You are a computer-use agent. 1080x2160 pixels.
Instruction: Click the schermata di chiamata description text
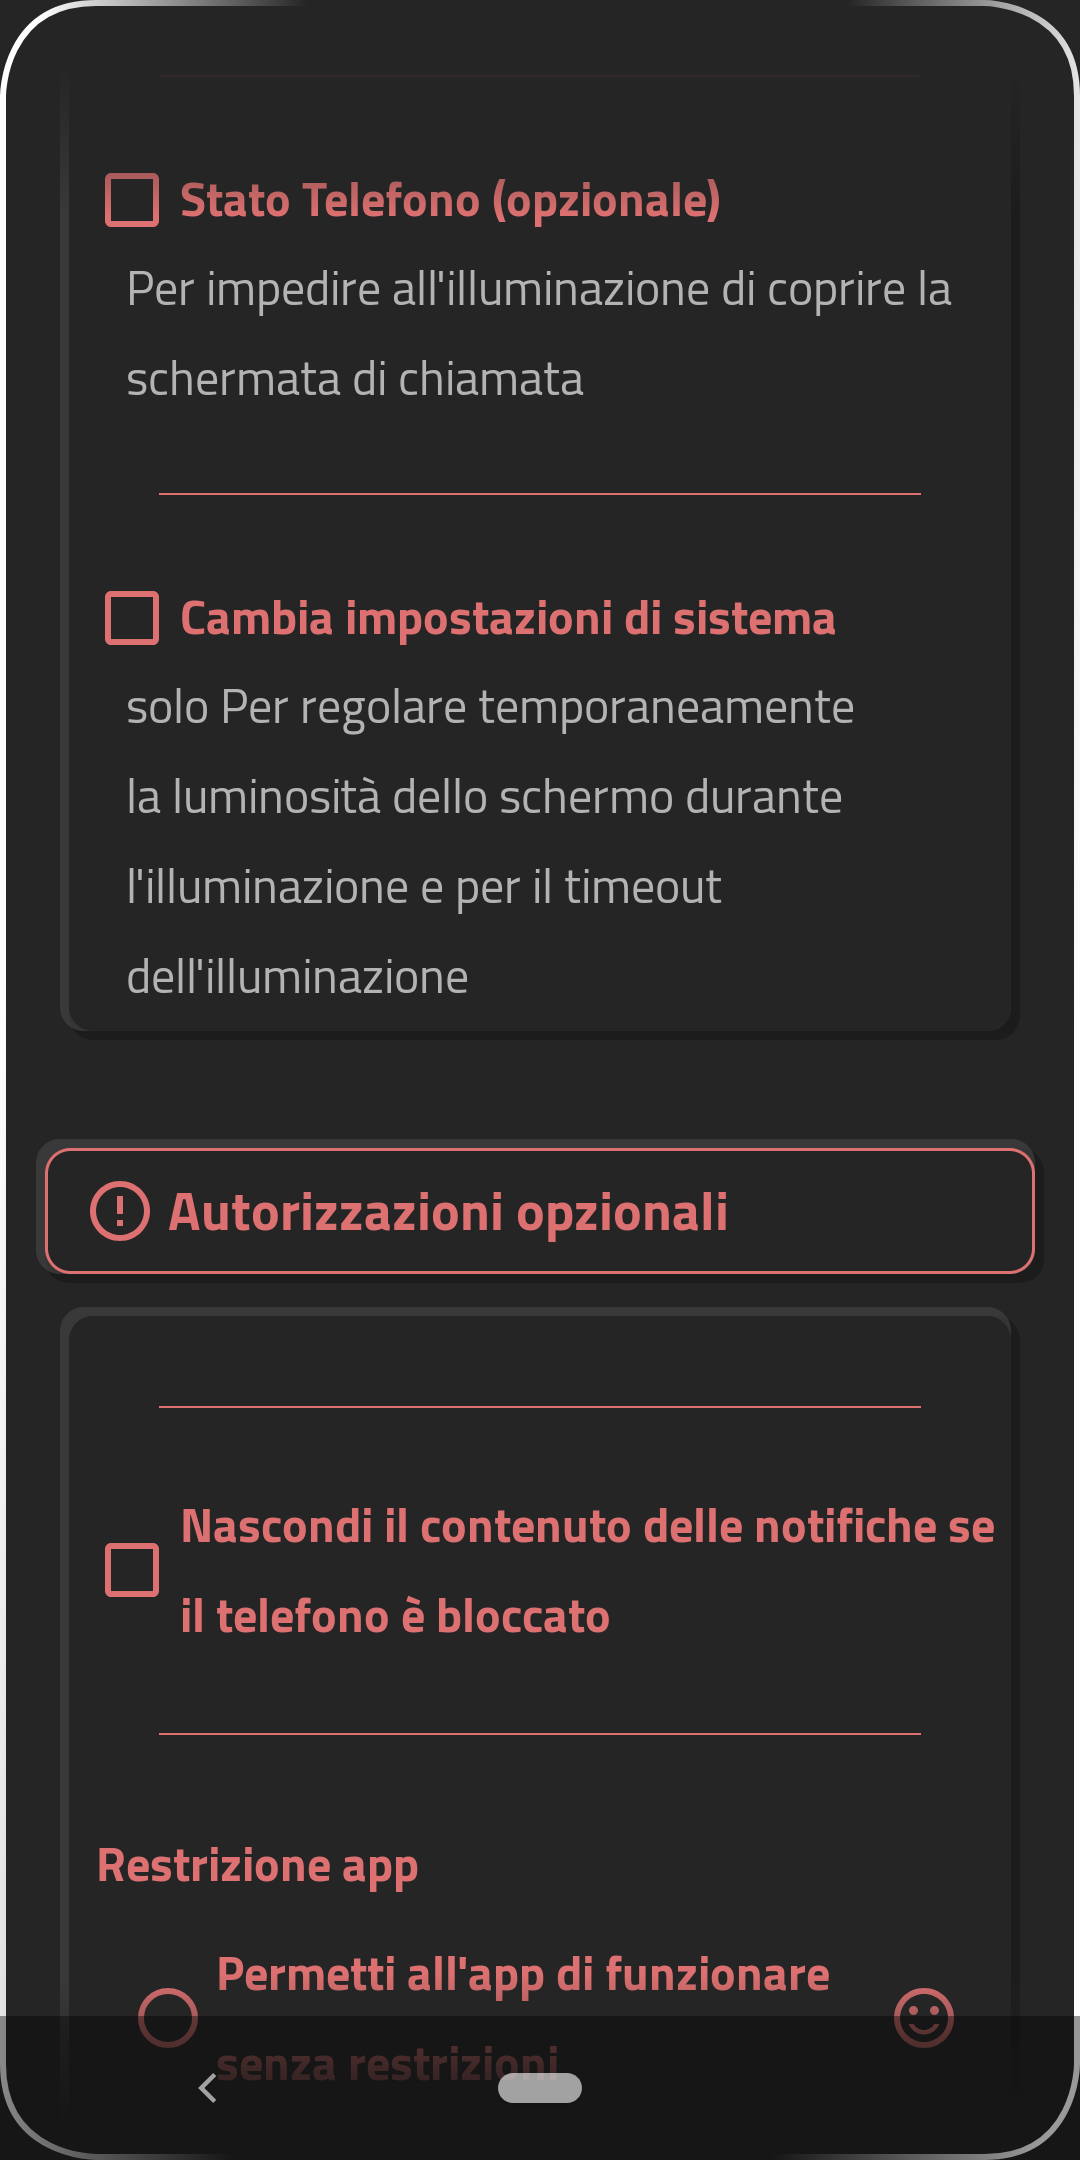coord(539,334)
